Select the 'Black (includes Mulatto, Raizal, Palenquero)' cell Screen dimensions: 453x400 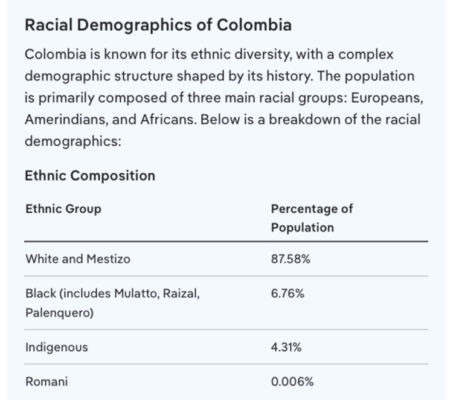[113, 303]
